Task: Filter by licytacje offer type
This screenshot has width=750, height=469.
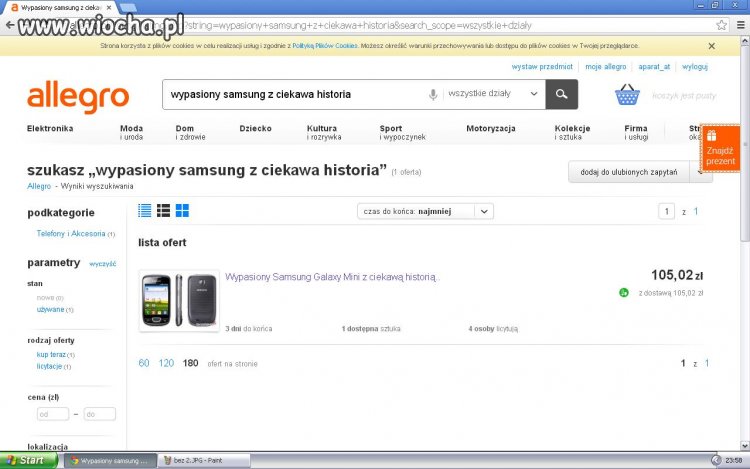Action: (x=49, y=366)
